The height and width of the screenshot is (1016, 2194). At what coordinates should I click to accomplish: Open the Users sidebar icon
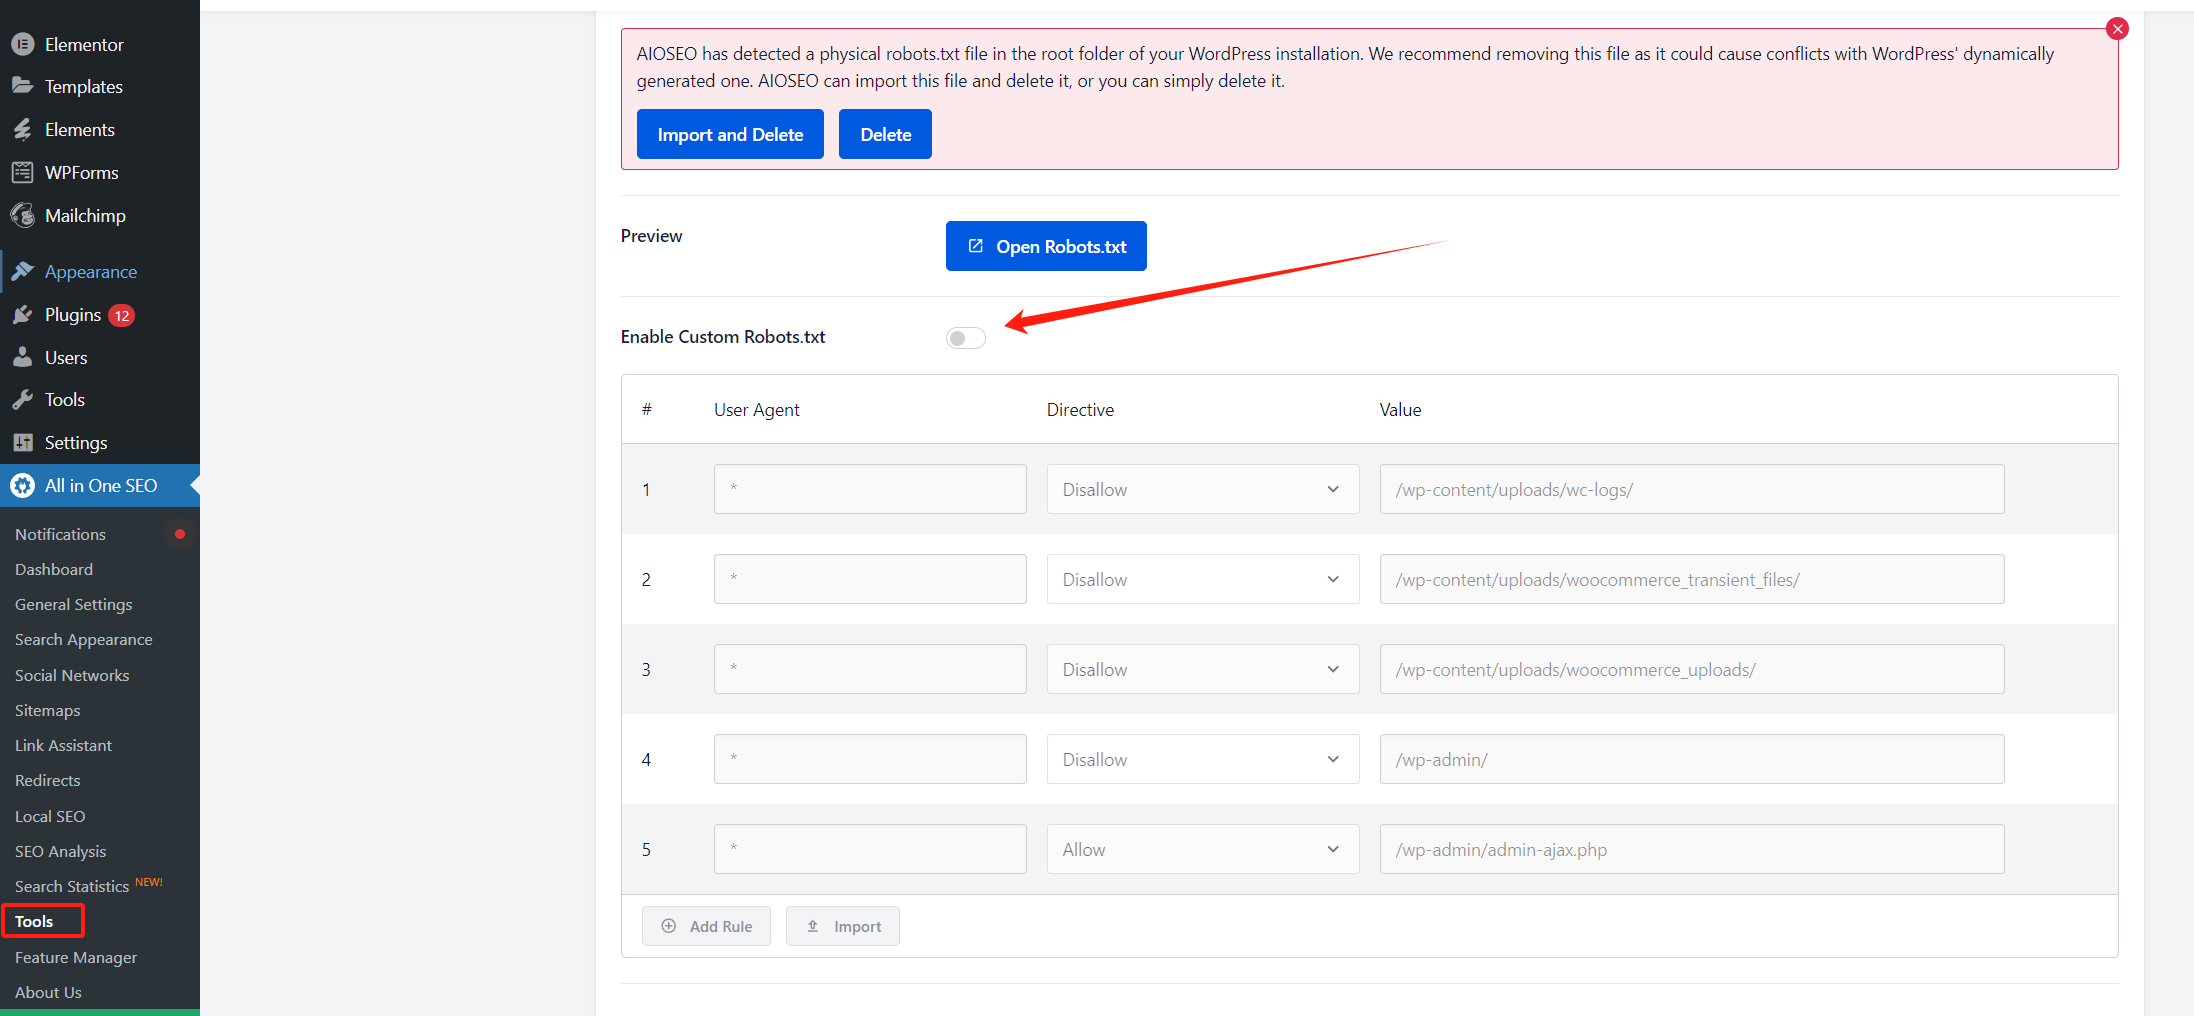[x=22, y=357]
